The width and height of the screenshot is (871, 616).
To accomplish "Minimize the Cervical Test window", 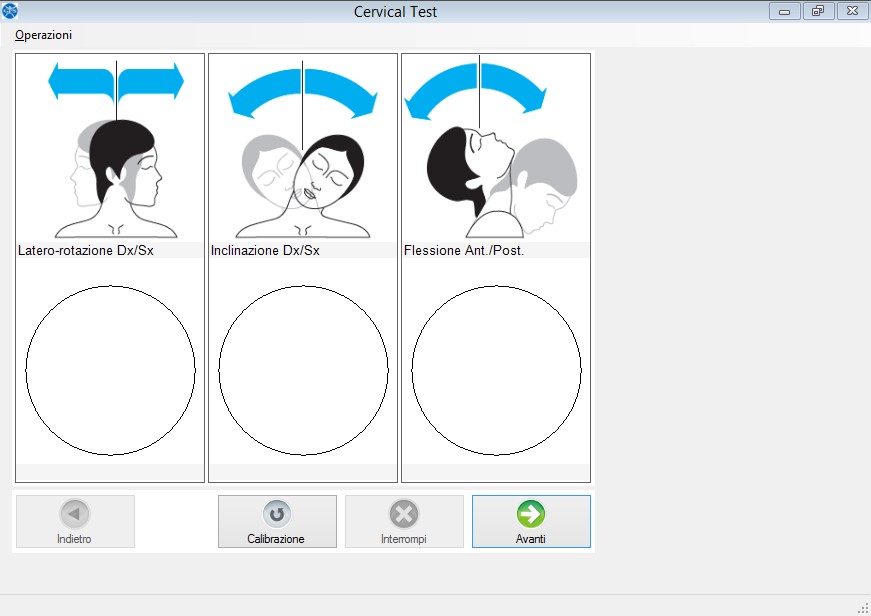I will (784, 11).
